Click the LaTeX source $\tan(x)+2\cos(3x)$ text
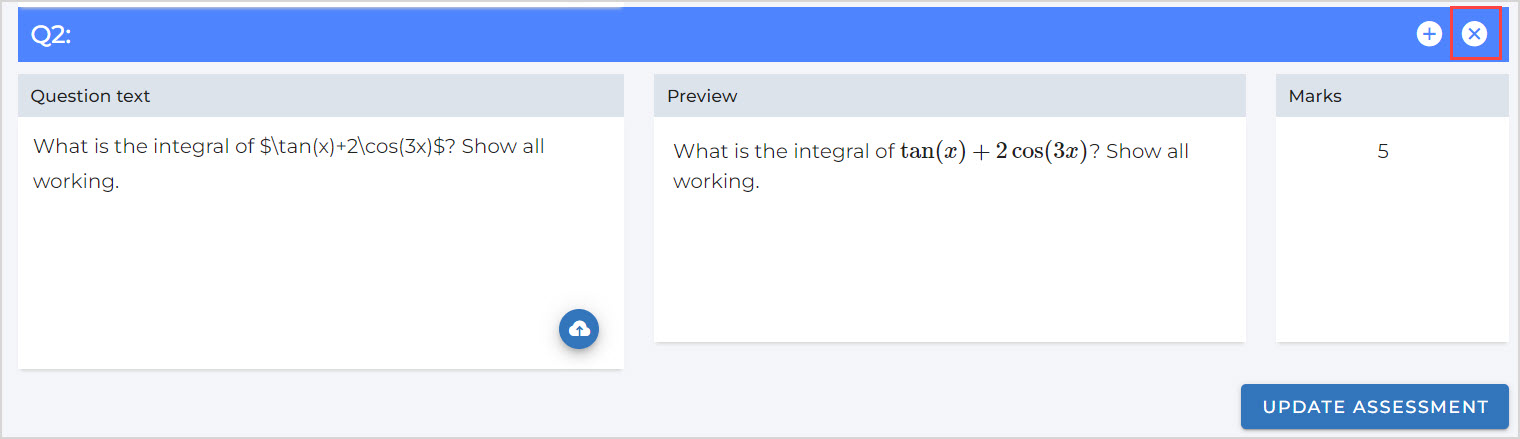This screenshot has width=1520, height=439. click(352, 147)
